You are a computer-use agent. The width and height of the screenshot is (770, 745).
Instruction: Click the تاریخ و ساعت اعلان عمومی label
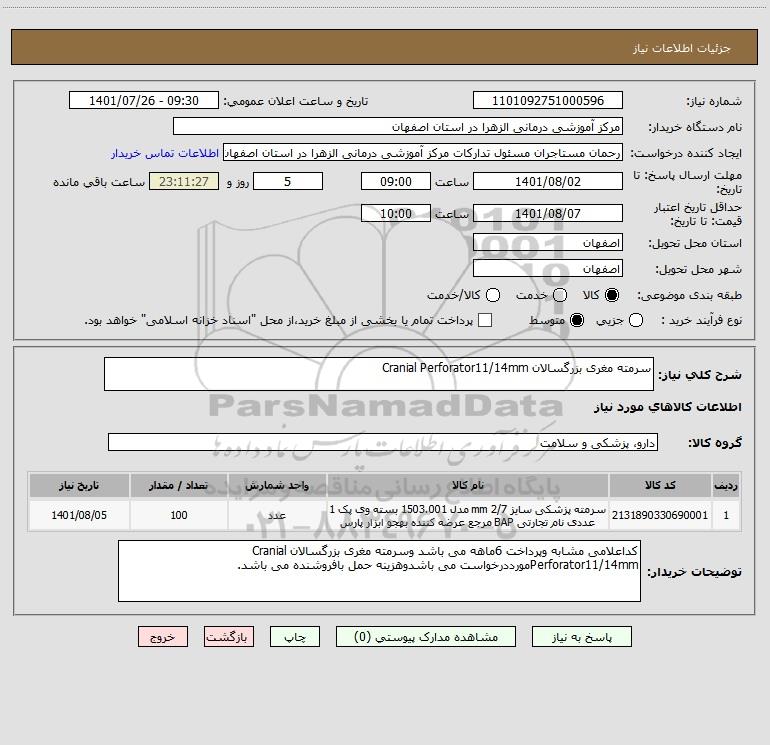pos(296,102)
